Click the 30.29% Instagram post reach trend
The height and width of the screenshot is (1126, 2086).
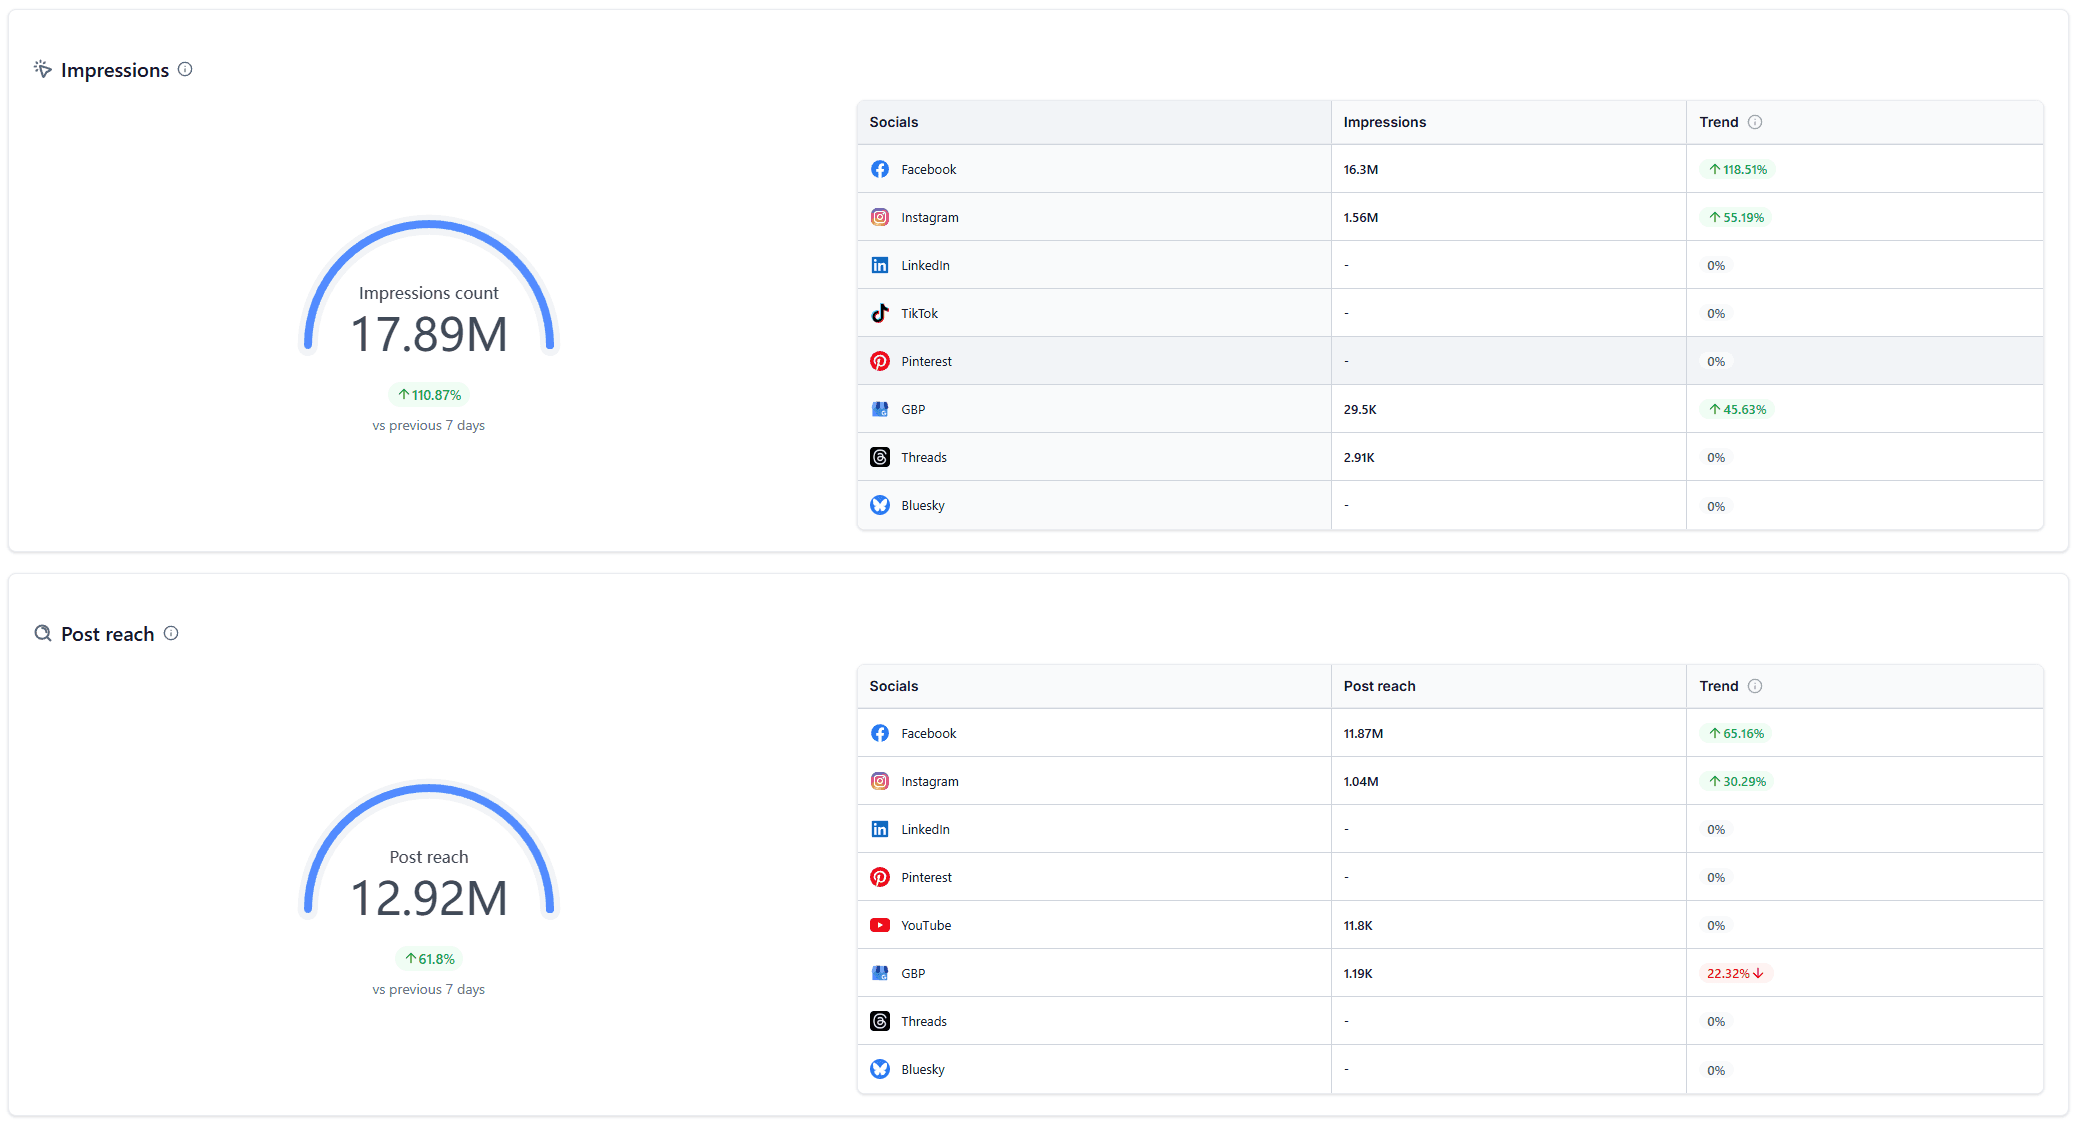coord(1737,781)
